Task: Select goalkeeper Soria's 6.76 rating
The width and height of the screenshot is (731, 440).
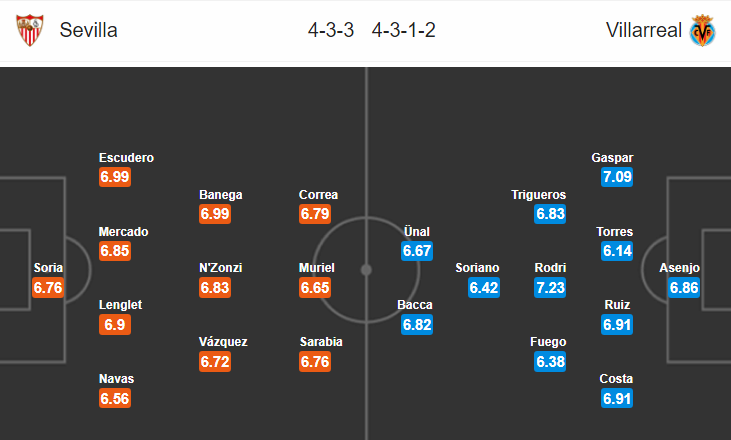Action: [x=48, y=288]
